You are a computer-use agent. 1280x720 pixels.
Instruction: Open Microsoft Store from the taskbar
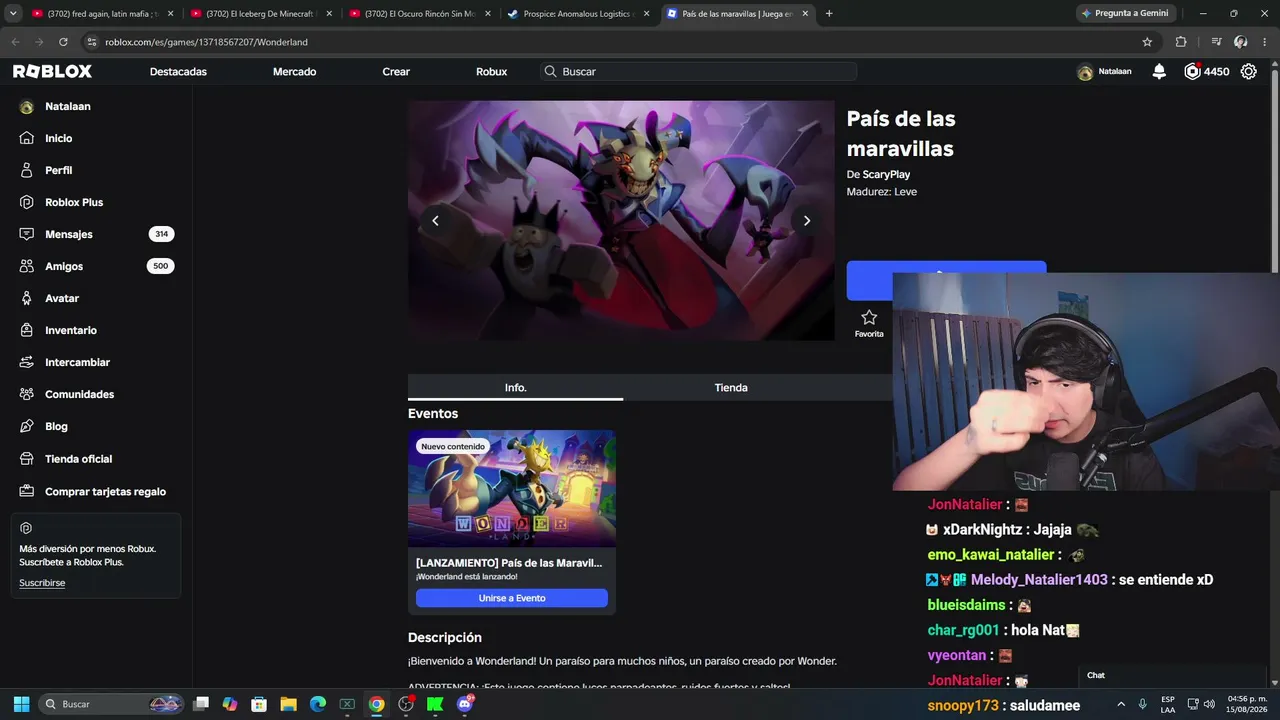(259, 704)
